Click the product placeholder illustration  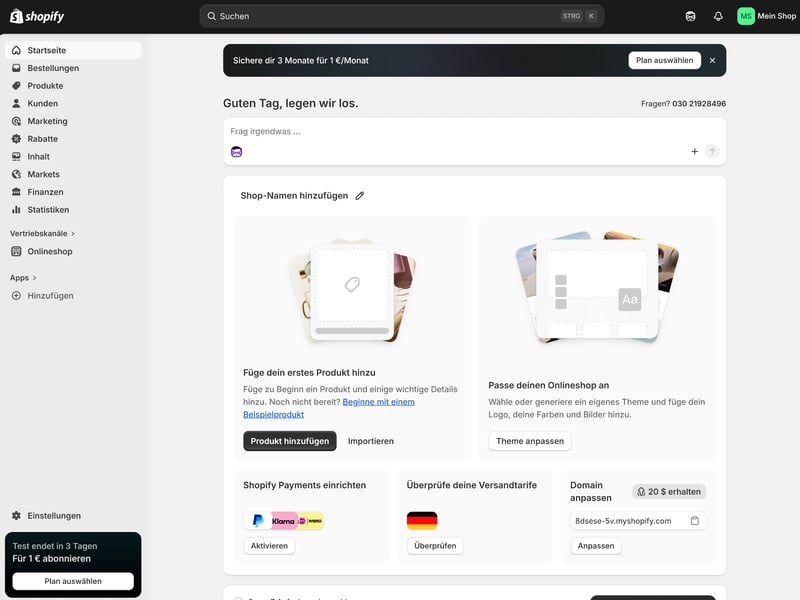(352, 290)
